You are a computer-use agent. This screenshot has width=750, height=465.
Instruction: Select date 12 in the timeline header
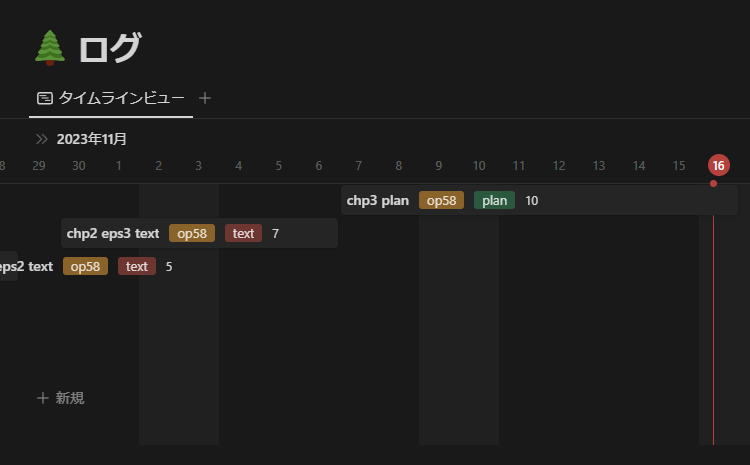559,166
